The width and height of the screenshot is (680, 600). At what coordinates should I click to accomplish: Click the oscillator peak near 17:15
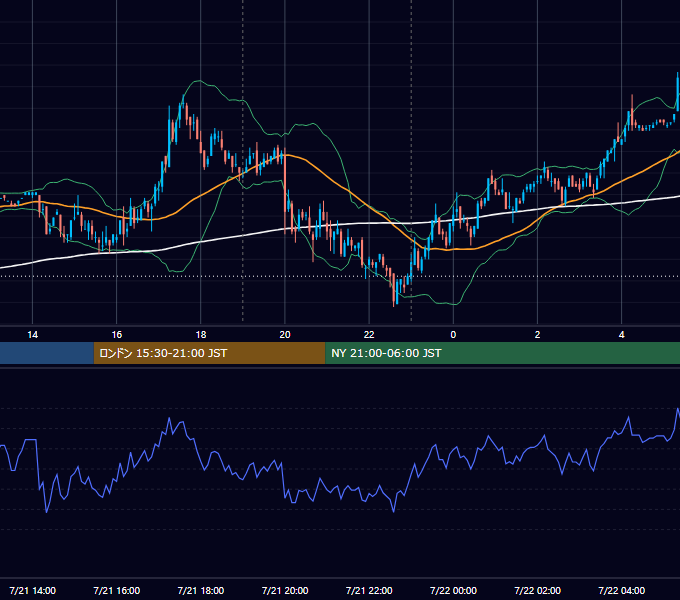(x=169, y=419)
